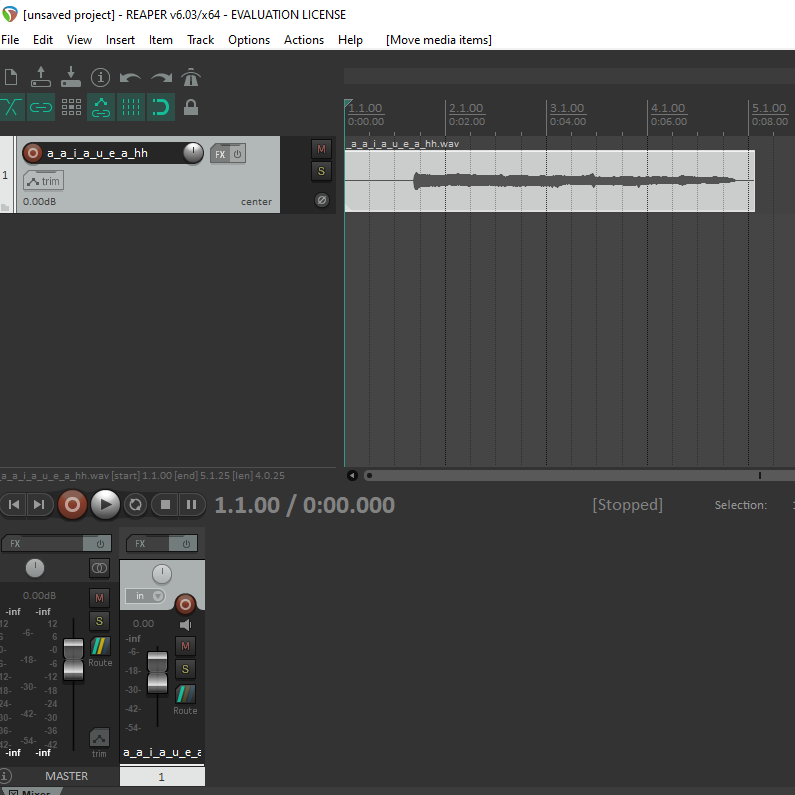This screenshot has height=795, width=795.
Task: Click mixer track 1 volume fader
Action: 157,672
